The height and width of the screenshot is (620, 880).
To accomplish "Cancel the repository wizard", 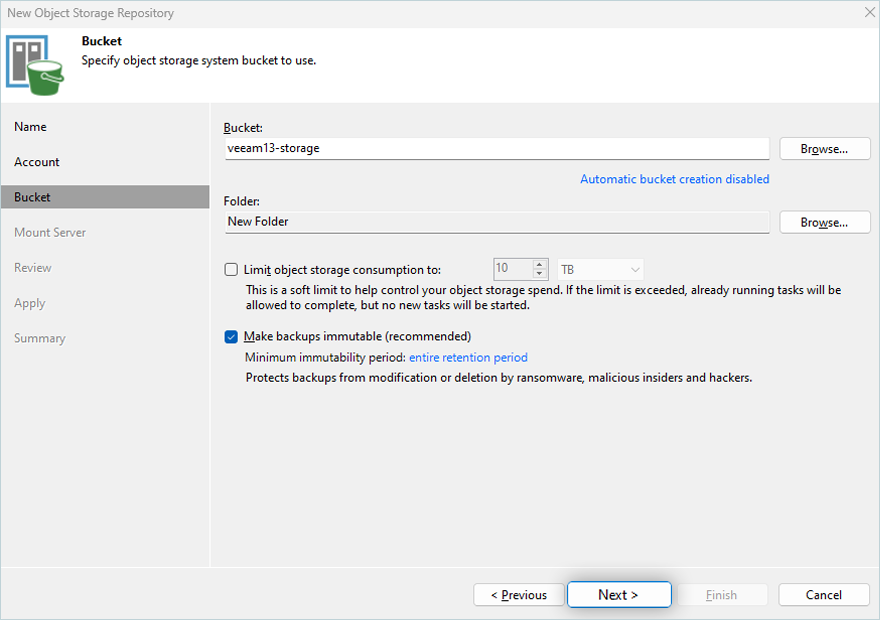I will pos(823,595).
